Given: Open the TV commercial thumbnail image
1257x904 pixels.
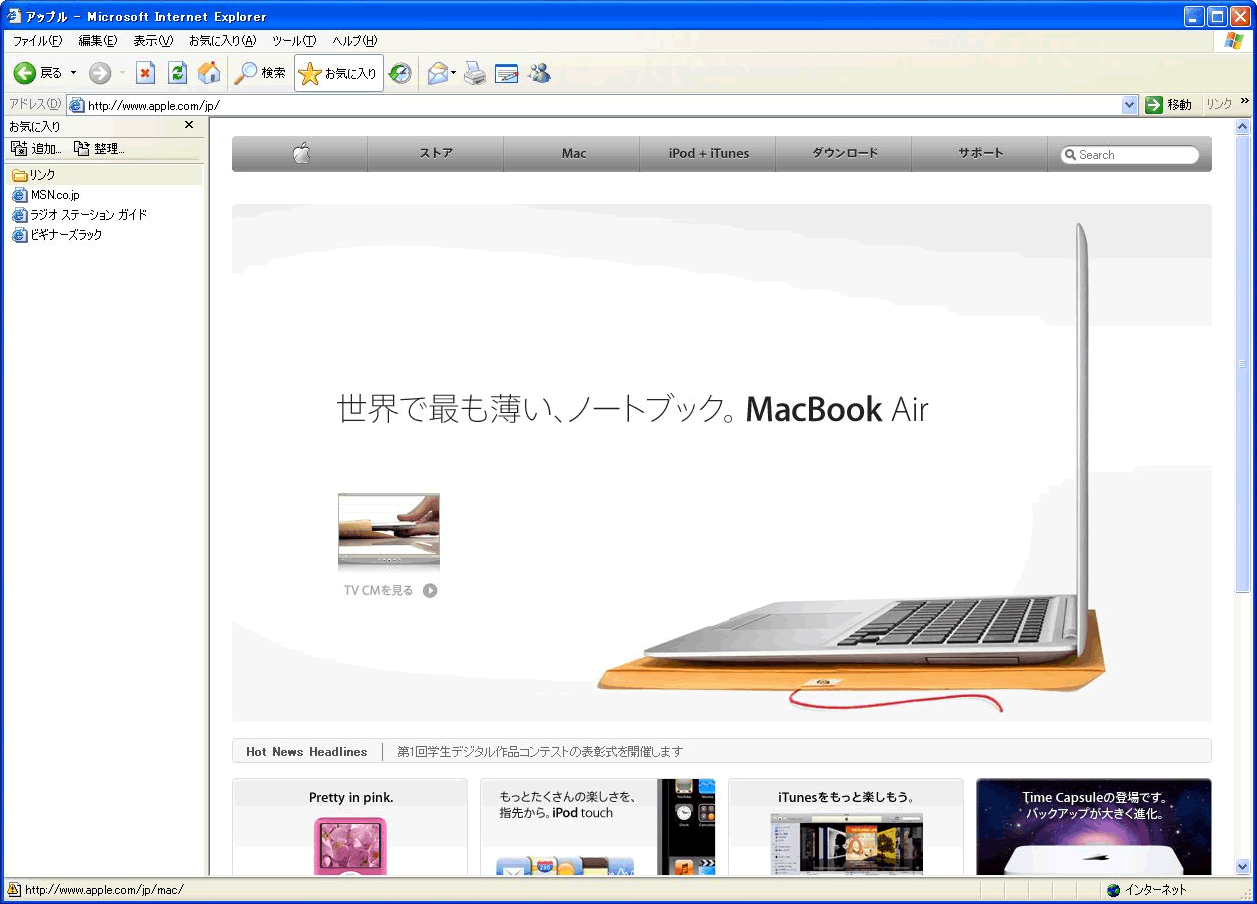Looking at the screenshot, I should coord(389,531).
